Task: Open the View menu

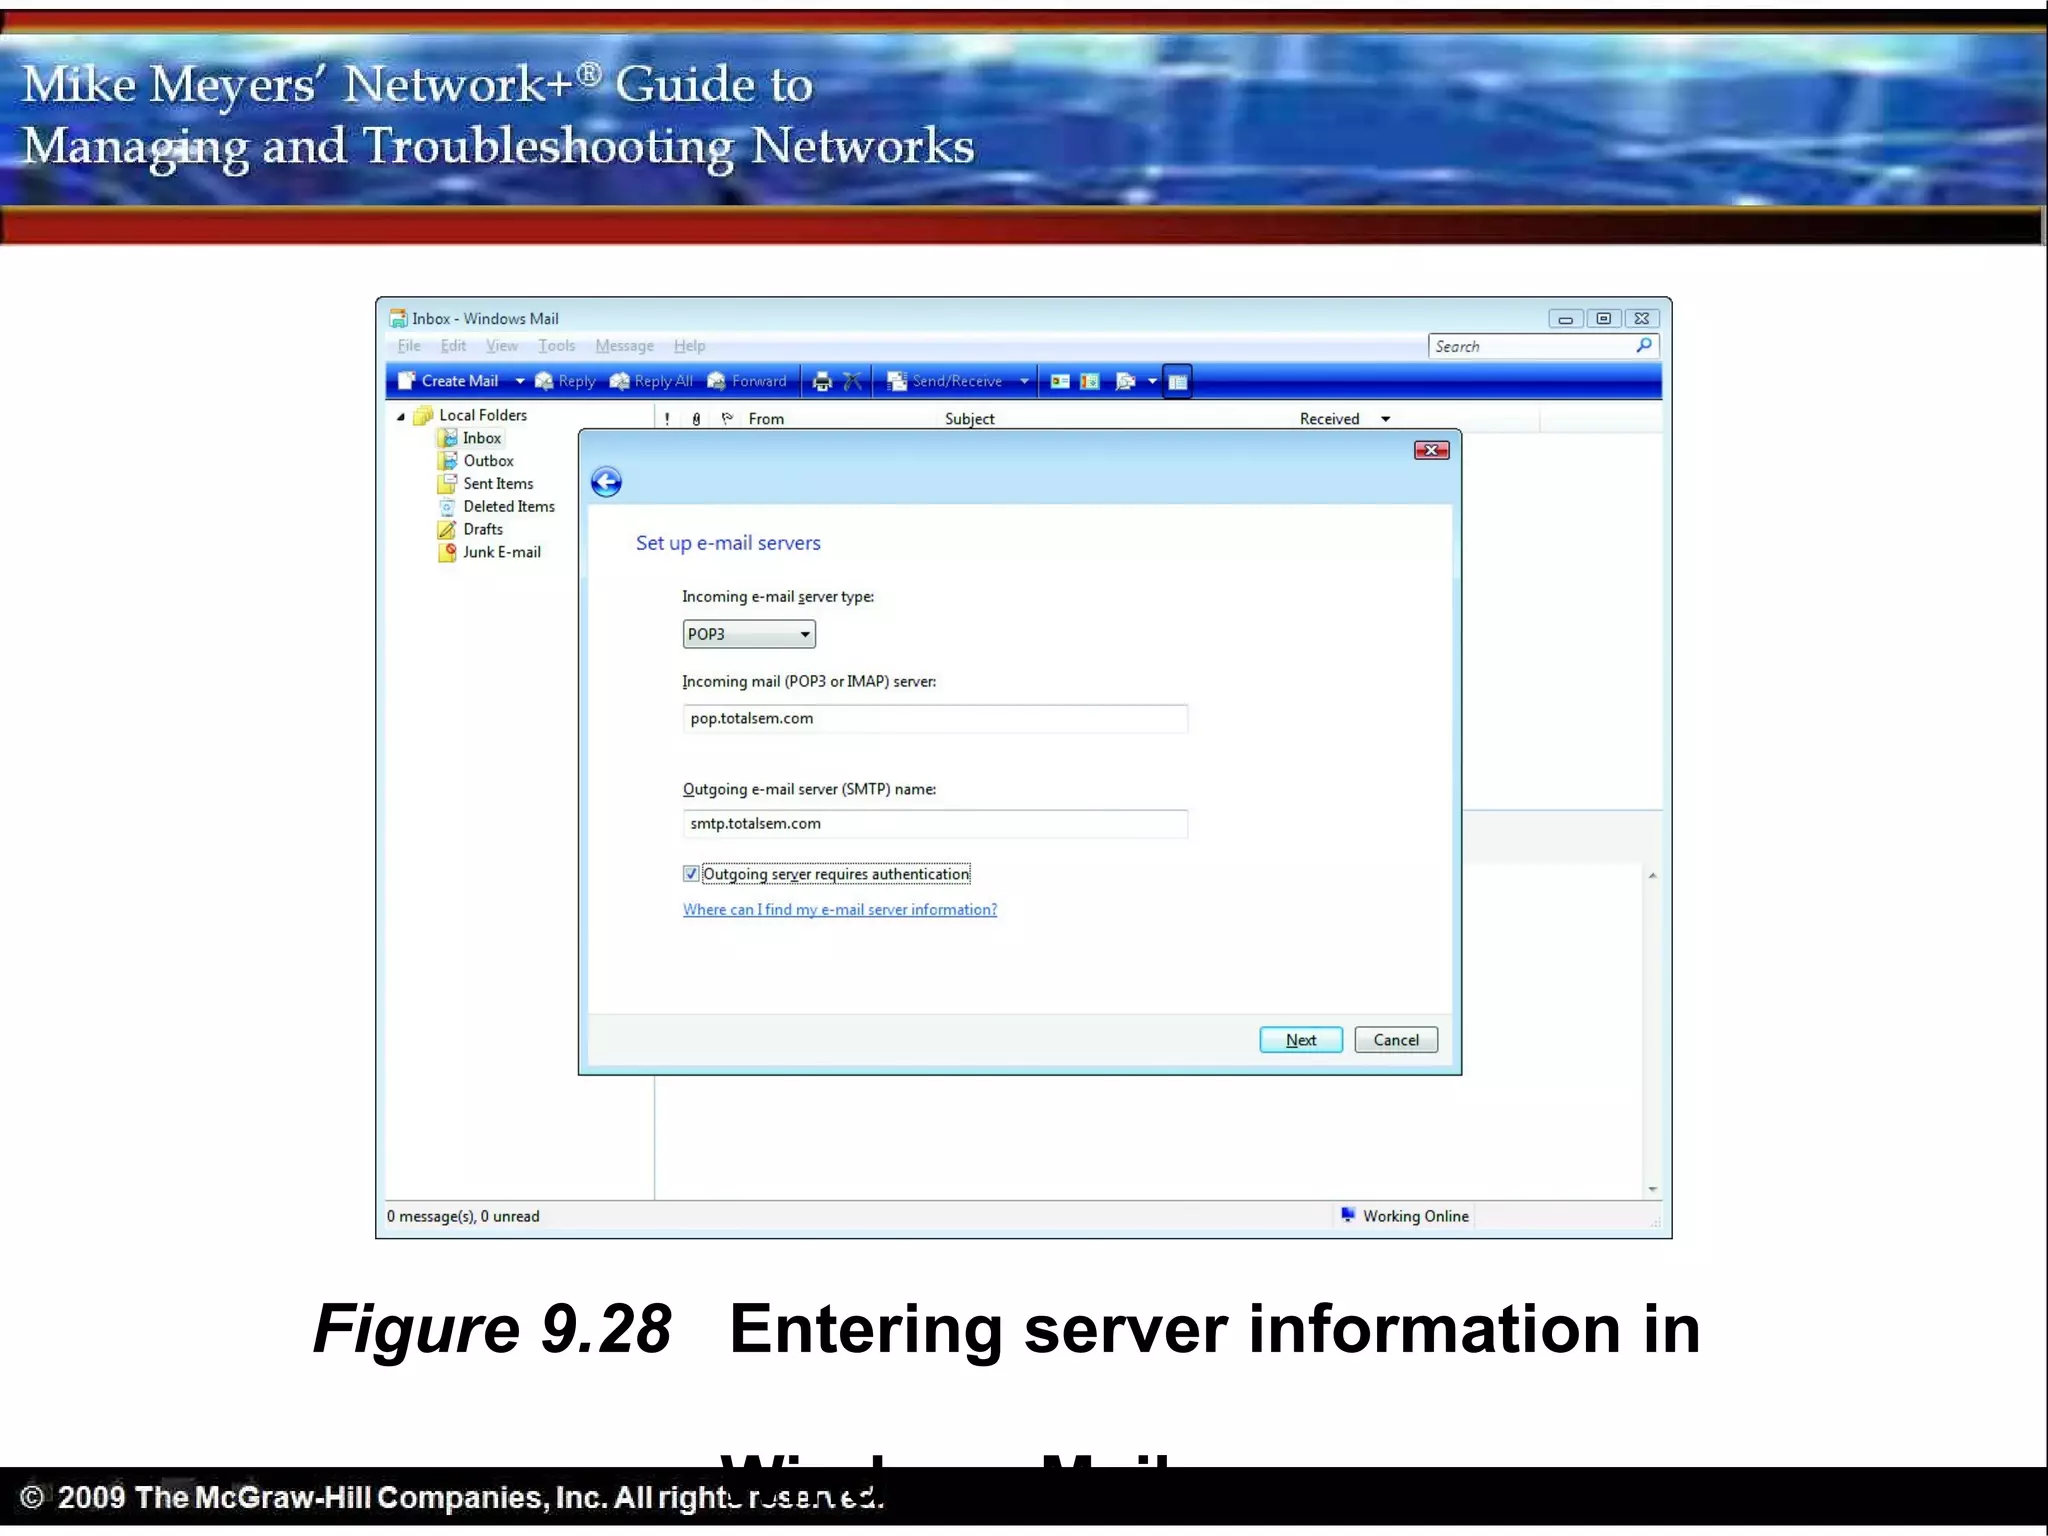Action: 502,346
